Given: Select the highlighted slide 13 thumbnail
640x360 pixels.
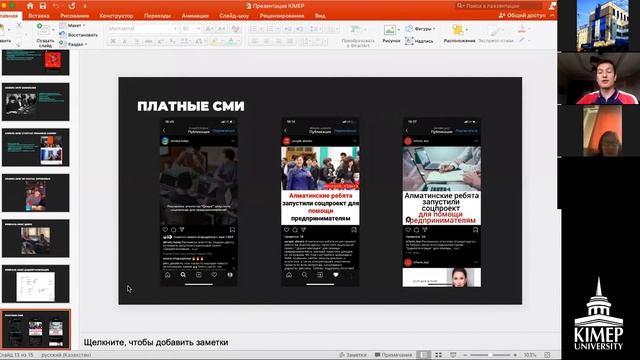Looking at the screenshot, I should (x=36, y=329).
